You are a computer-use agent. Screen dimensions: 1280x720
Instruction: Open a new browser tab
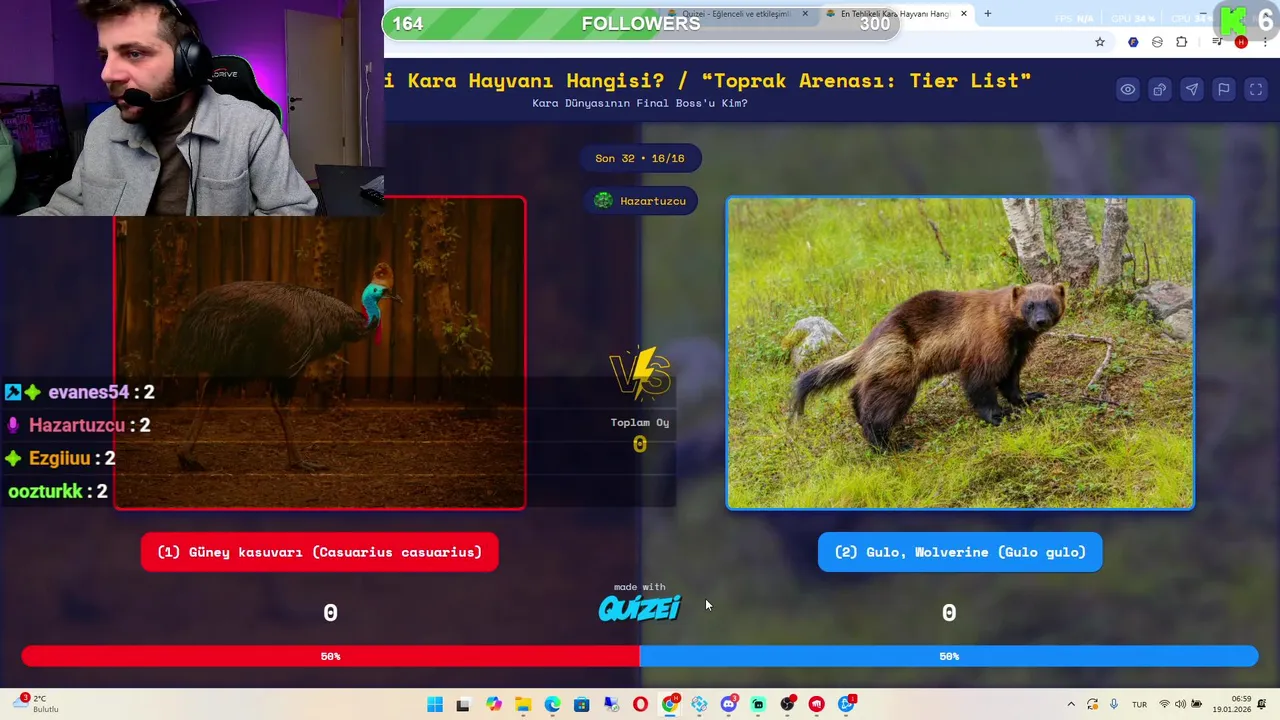click(x=988, y=14)
